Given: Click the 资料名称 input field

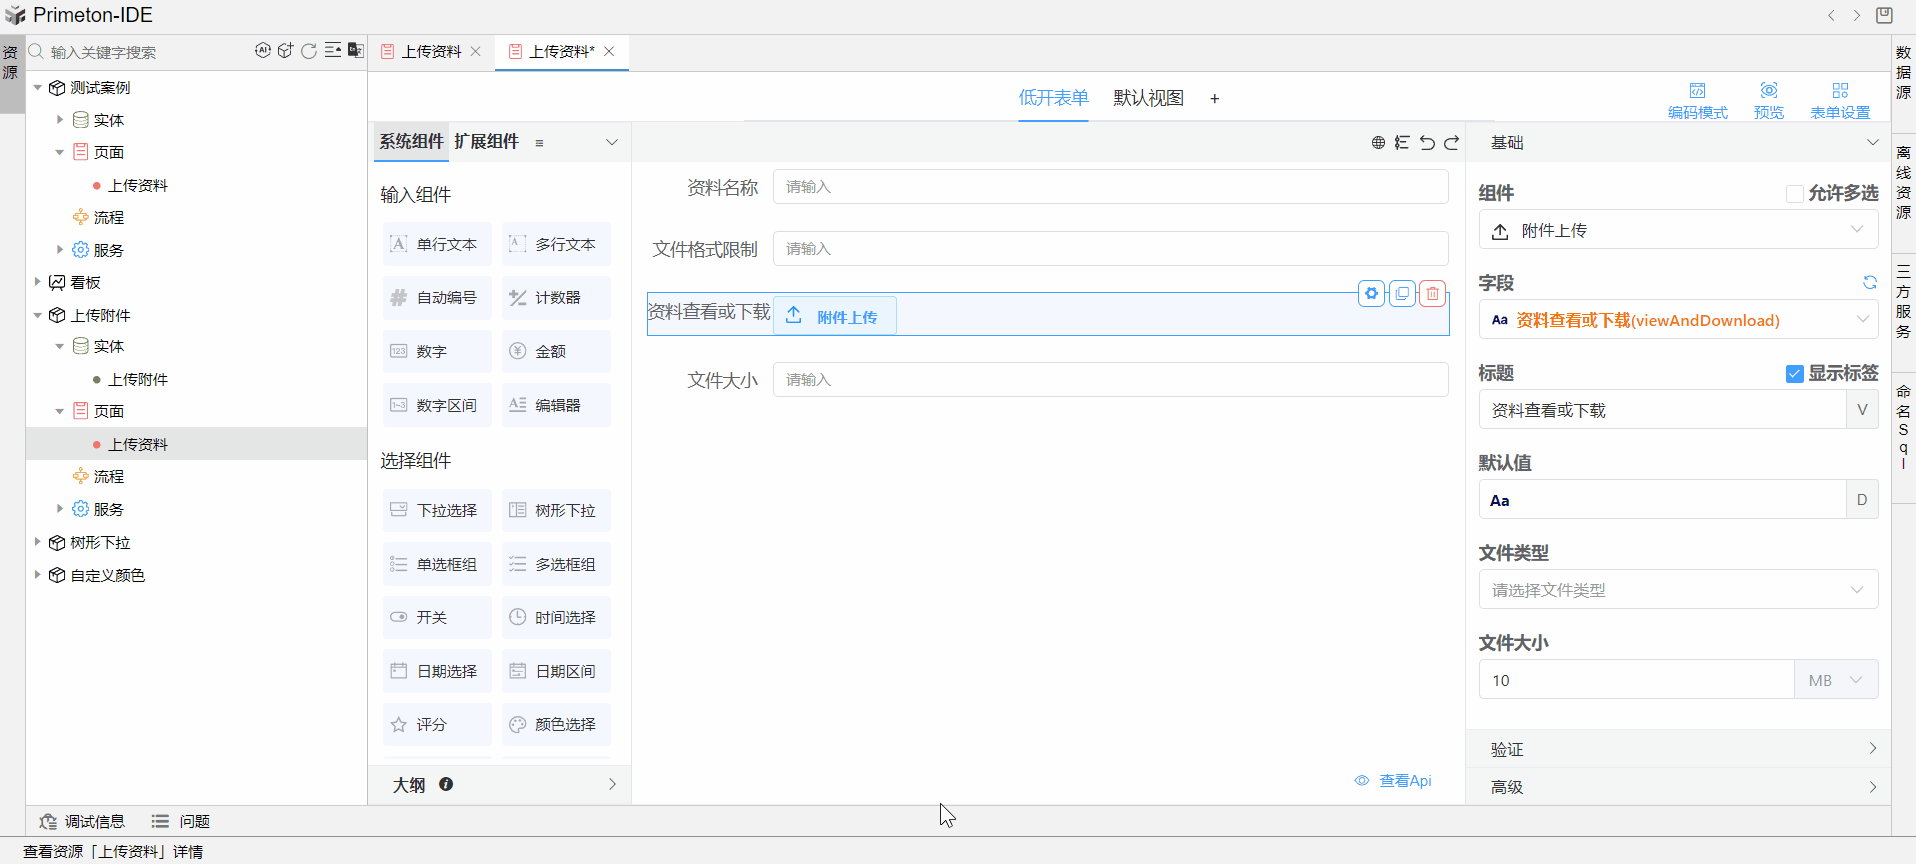Looking at the screenshot, I should [1110, 187].
